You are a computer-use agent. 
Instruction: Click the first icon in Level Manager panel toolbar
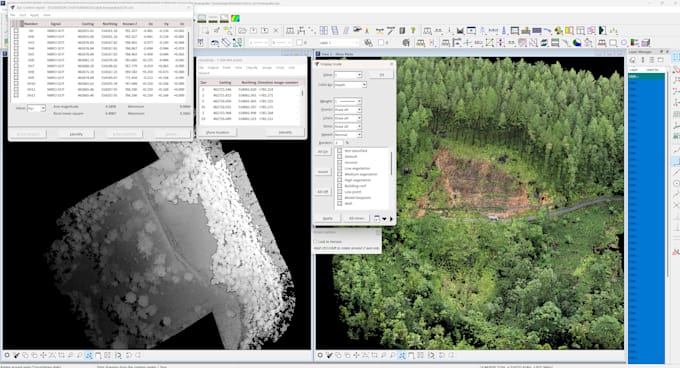click(633, 60)
